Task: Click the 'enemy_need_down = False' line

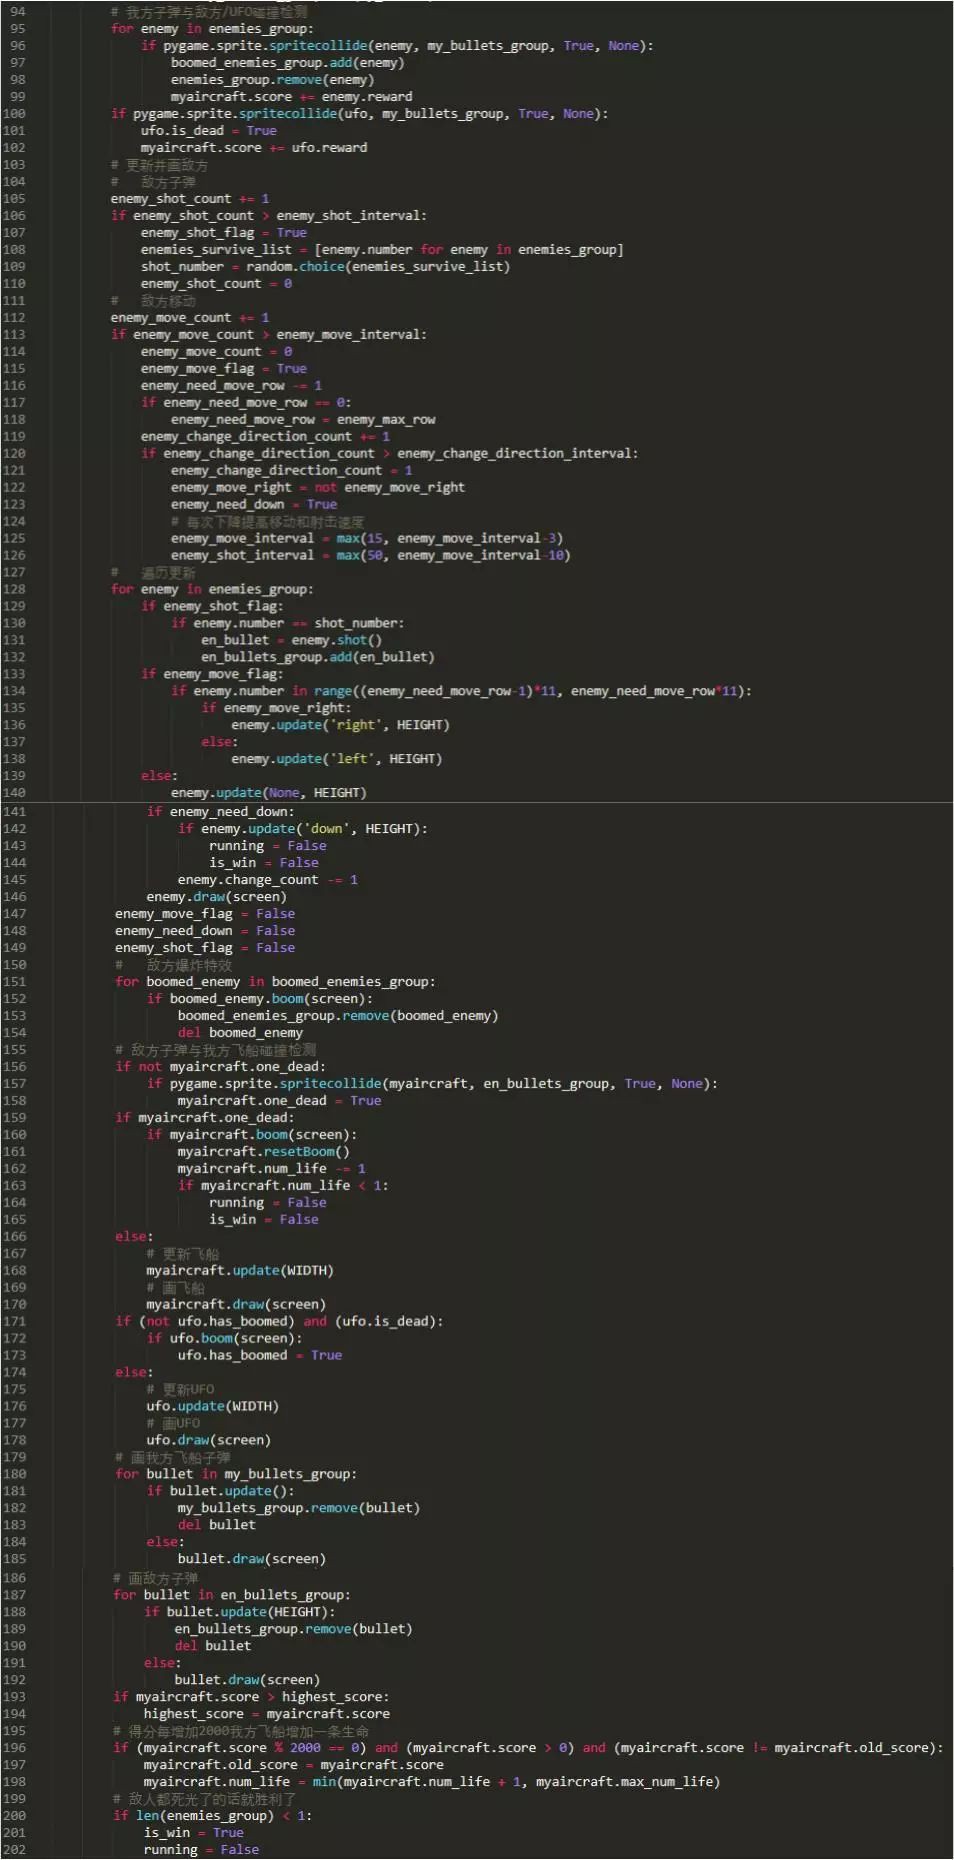Action: 205,931
